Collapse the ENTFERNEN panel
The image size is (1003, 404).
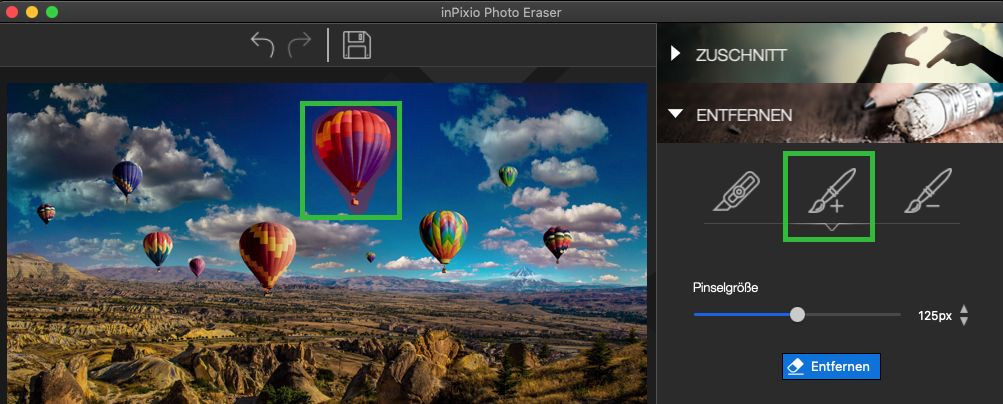tap(675, 114)
